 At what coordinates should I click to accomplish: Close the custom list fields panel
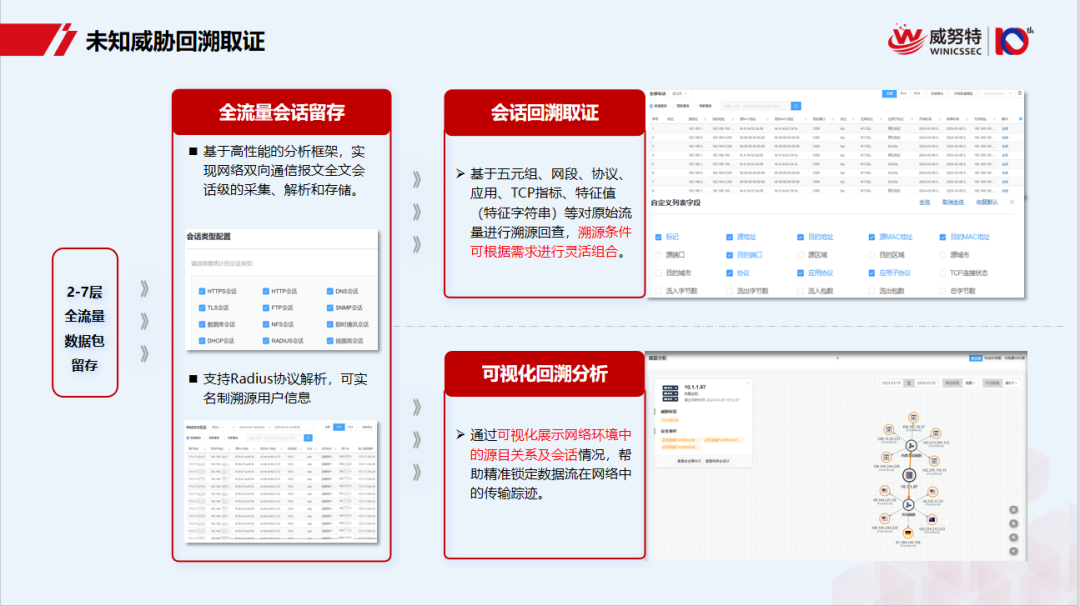tap(1012, 202)
